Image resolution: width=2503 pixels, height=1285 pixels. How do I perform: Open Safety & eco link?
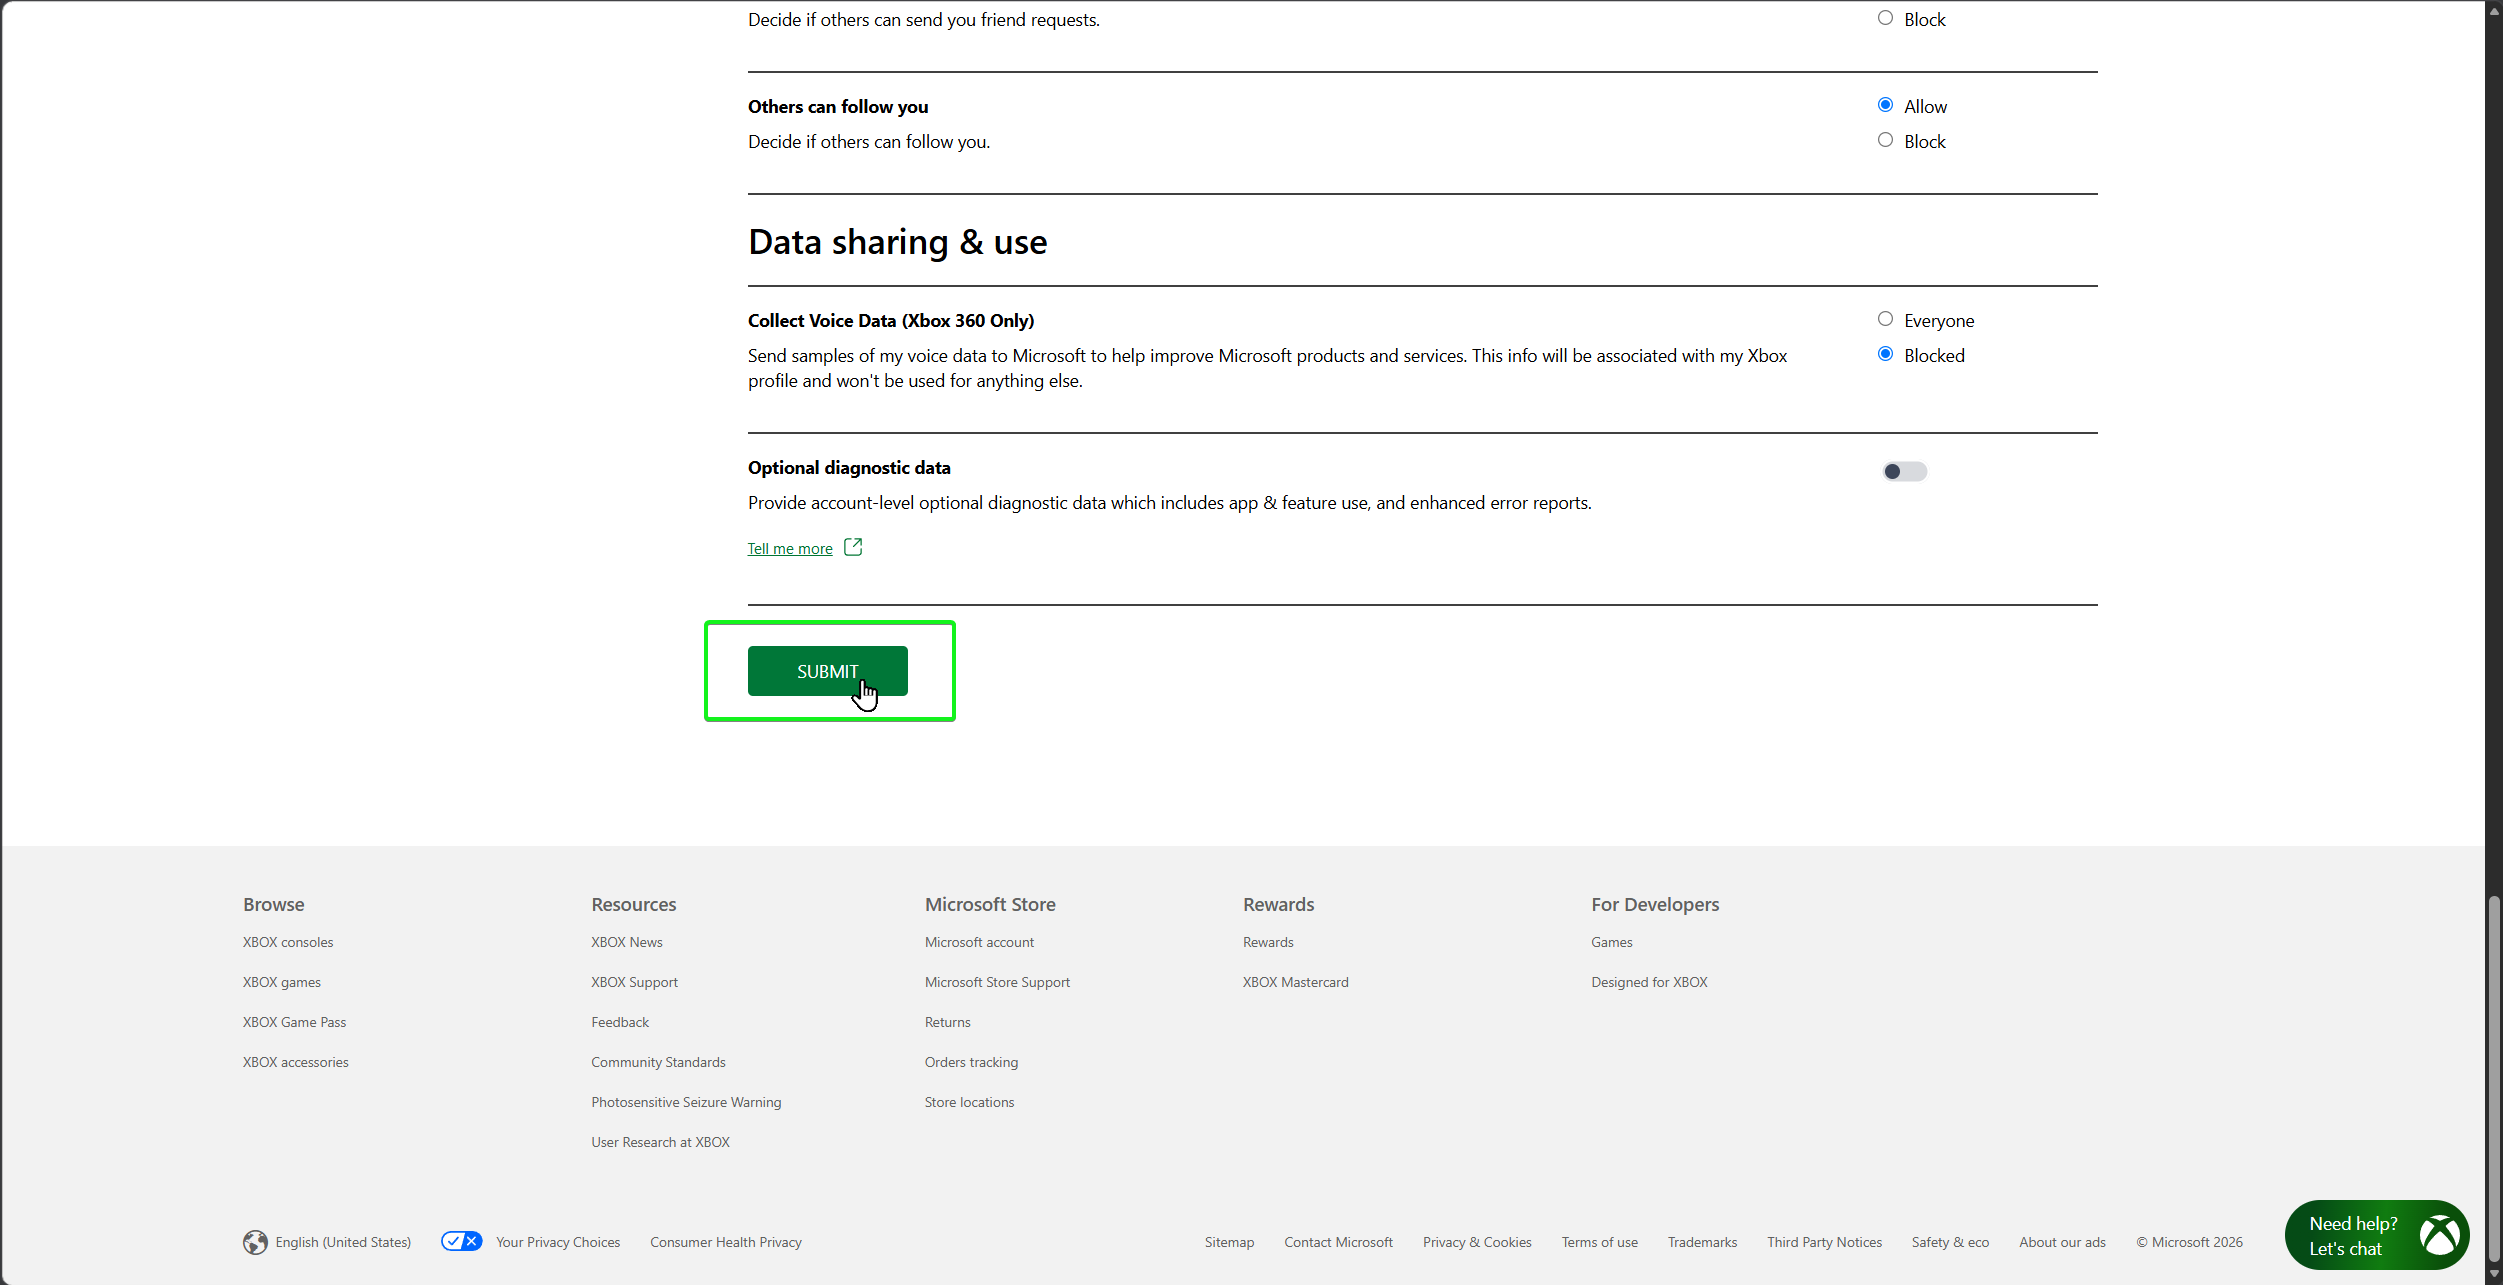tap(1950, 1242)
